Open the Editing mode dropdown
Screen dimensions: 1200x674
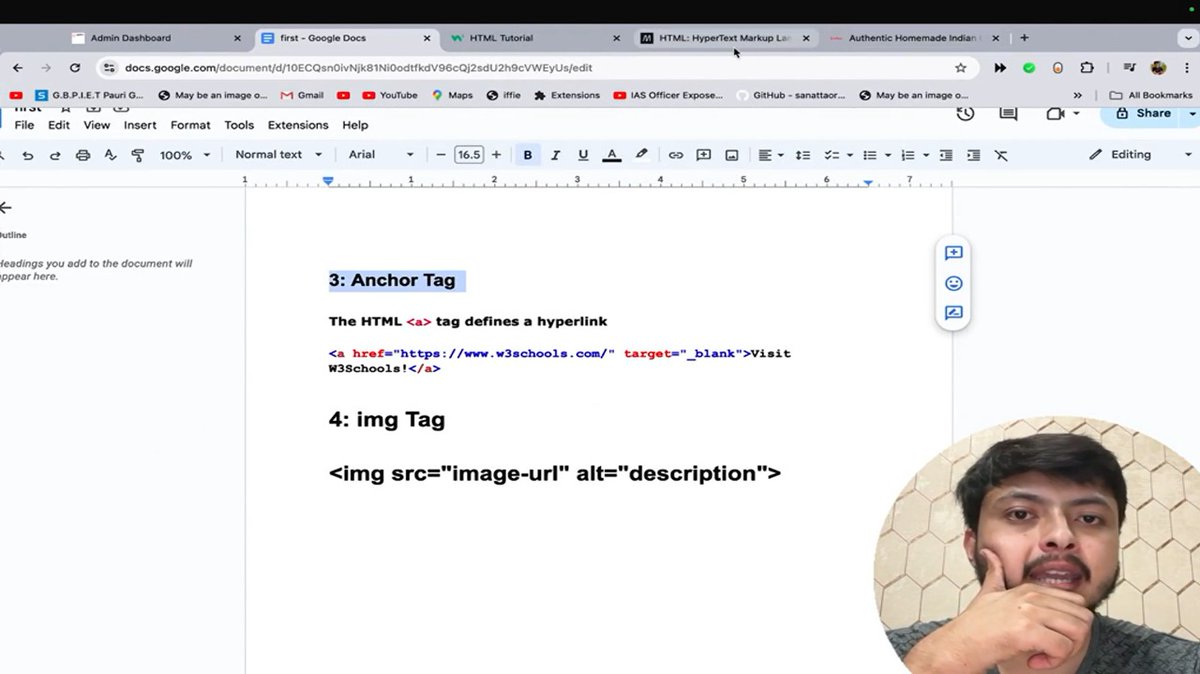tap(1141, 155)
